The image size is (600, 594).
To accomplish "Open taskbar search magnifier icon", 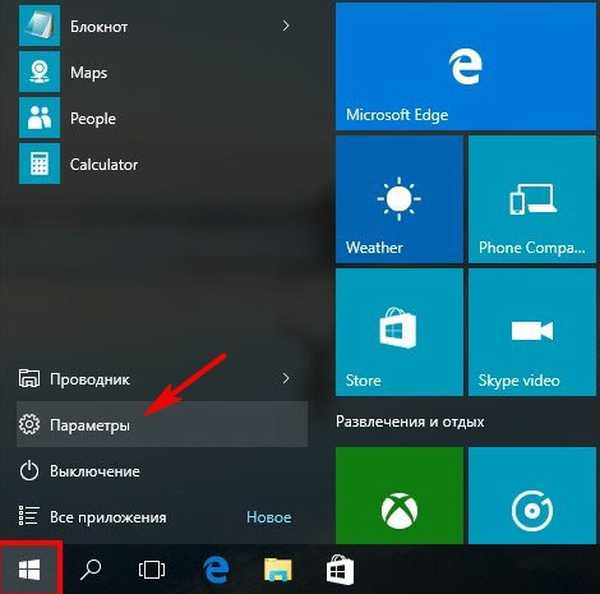I will tap(91, 569).
